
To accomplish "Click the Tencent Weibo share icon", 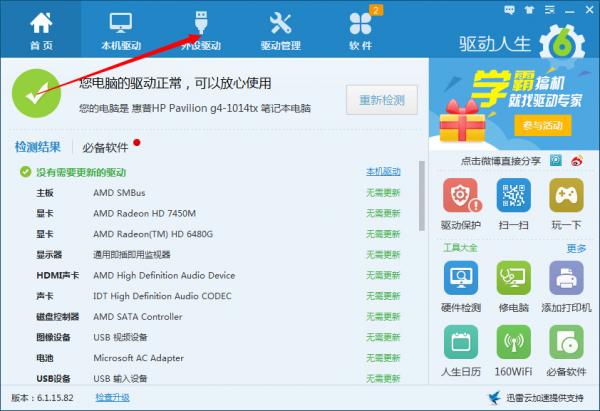I will tap(556, 160).
